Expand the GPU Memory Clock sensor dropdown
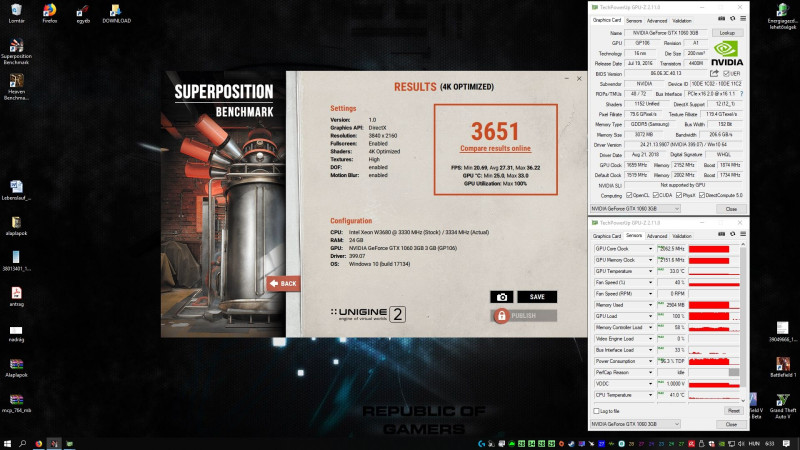Viewport: 800px width, 450px height. 651,260
